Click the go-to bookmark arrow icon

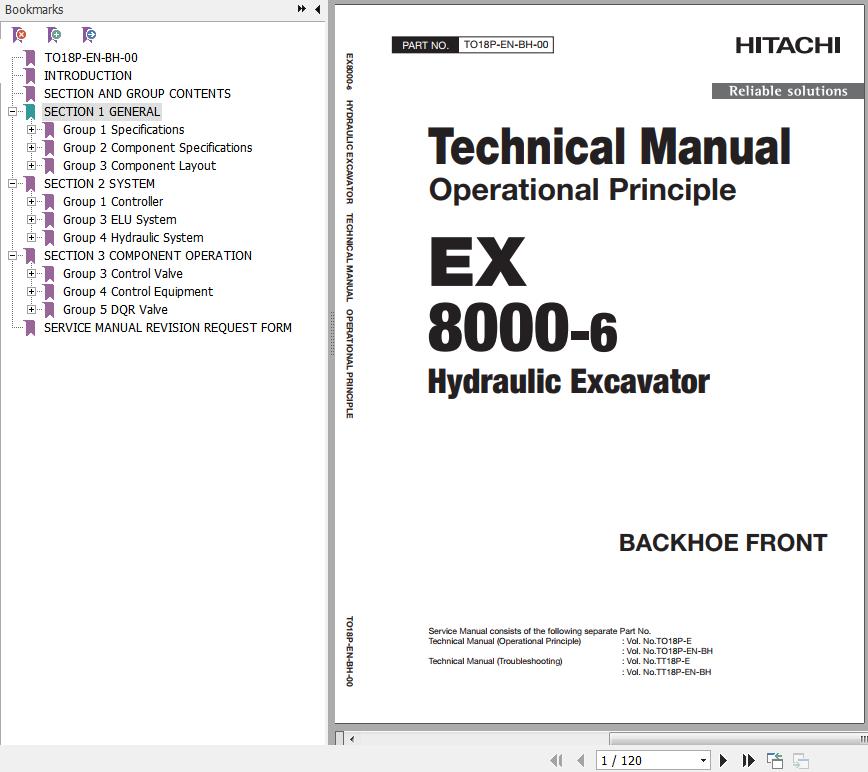tap(89, 35)
